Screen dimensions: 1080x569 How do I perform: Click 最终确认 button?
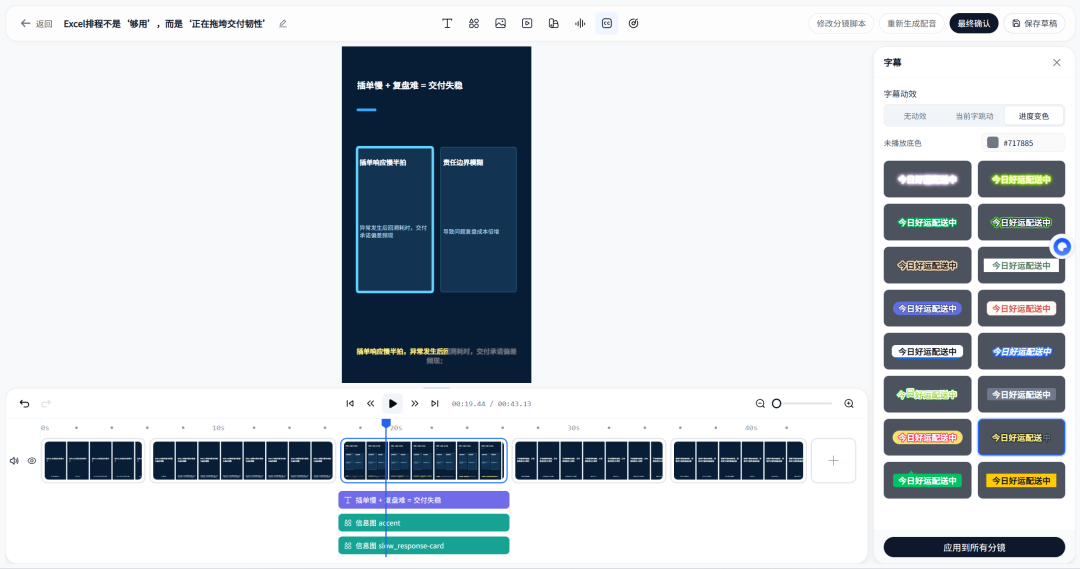[973, 23]
